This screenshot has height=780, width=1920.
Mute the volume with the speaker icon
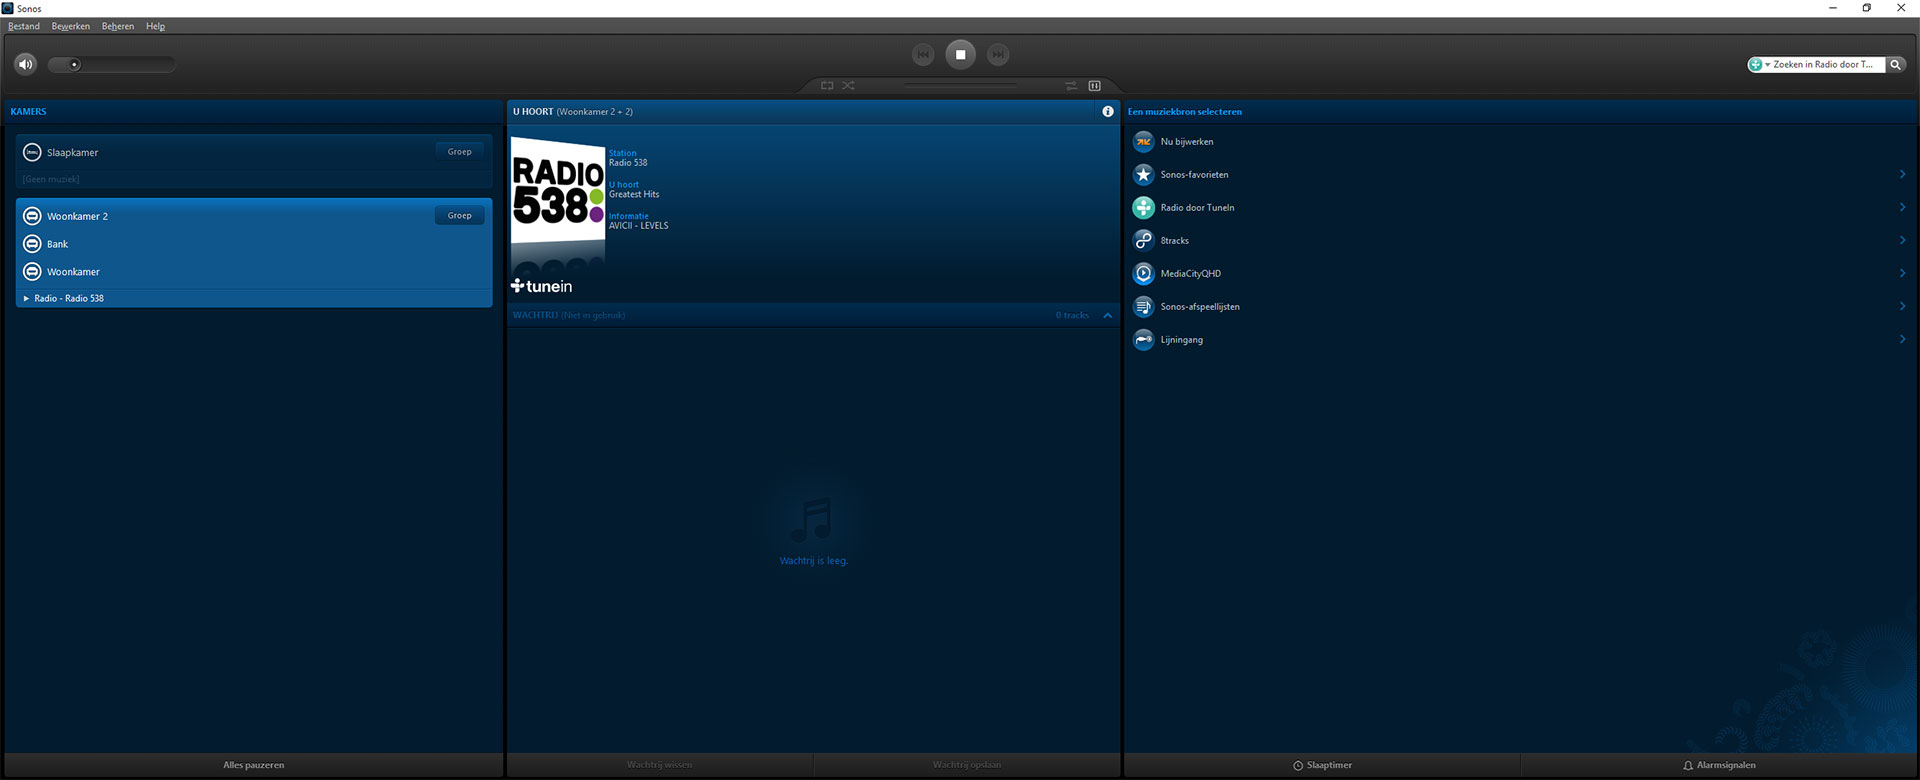pyautogui.click(x=26, y=64)
